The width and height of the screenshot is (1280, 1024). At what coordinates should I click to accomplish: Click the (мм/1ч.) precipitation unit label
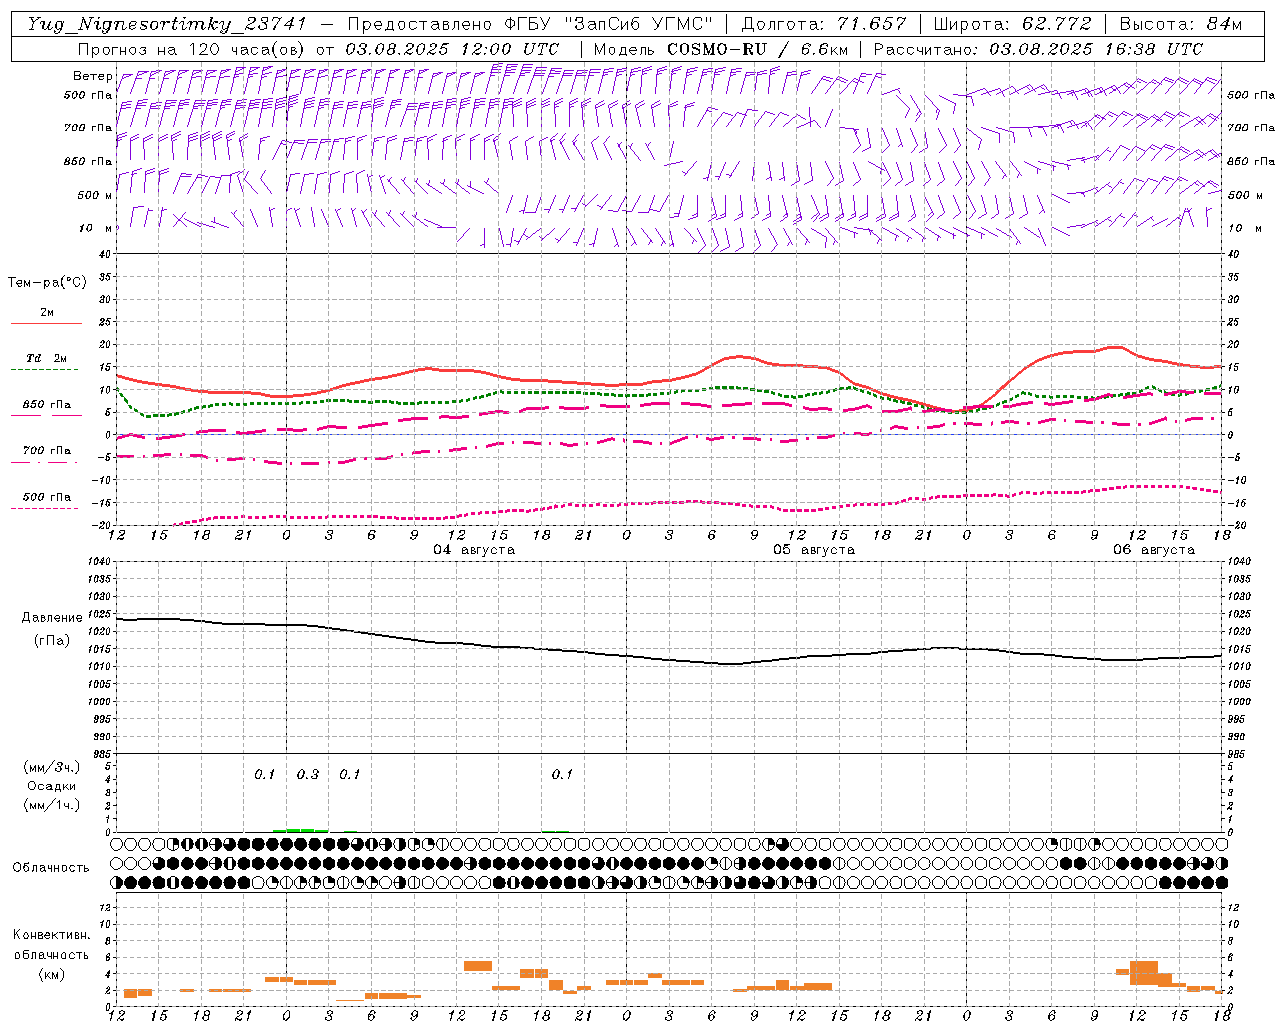click(52, 805)
